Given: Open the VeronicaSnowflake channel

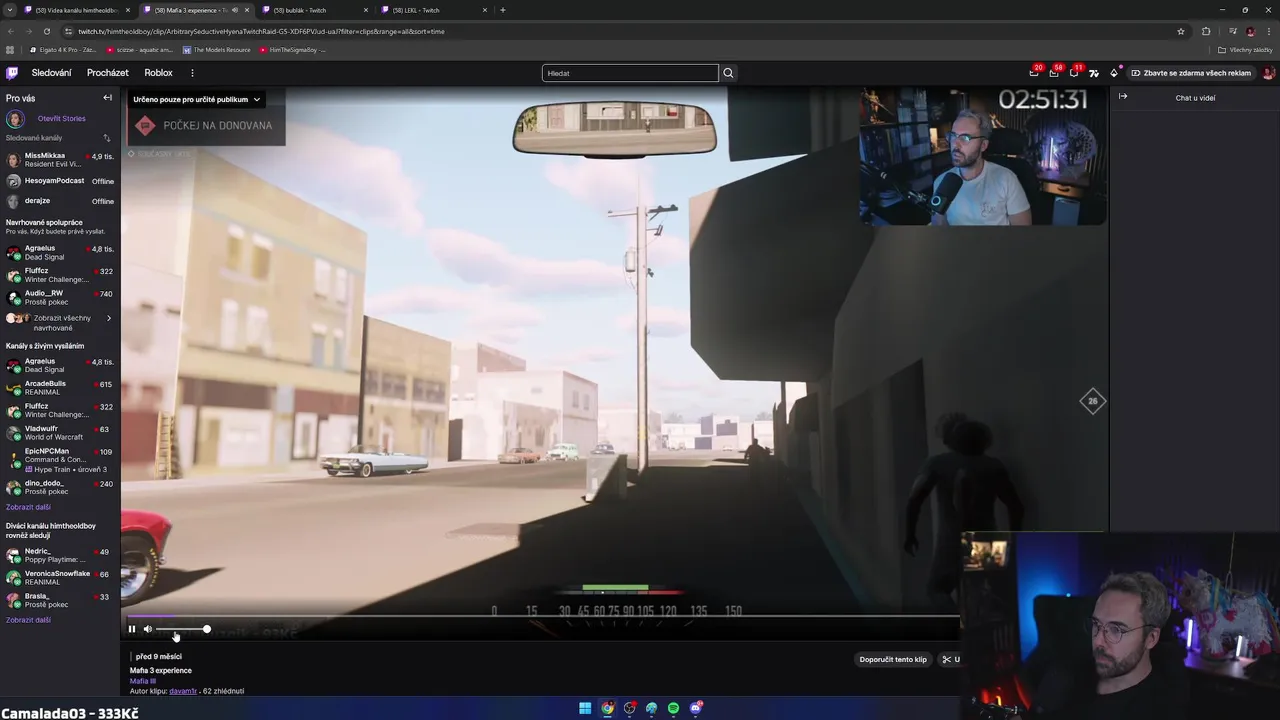Looking at the screenshot, I should (x=60, y=578).
